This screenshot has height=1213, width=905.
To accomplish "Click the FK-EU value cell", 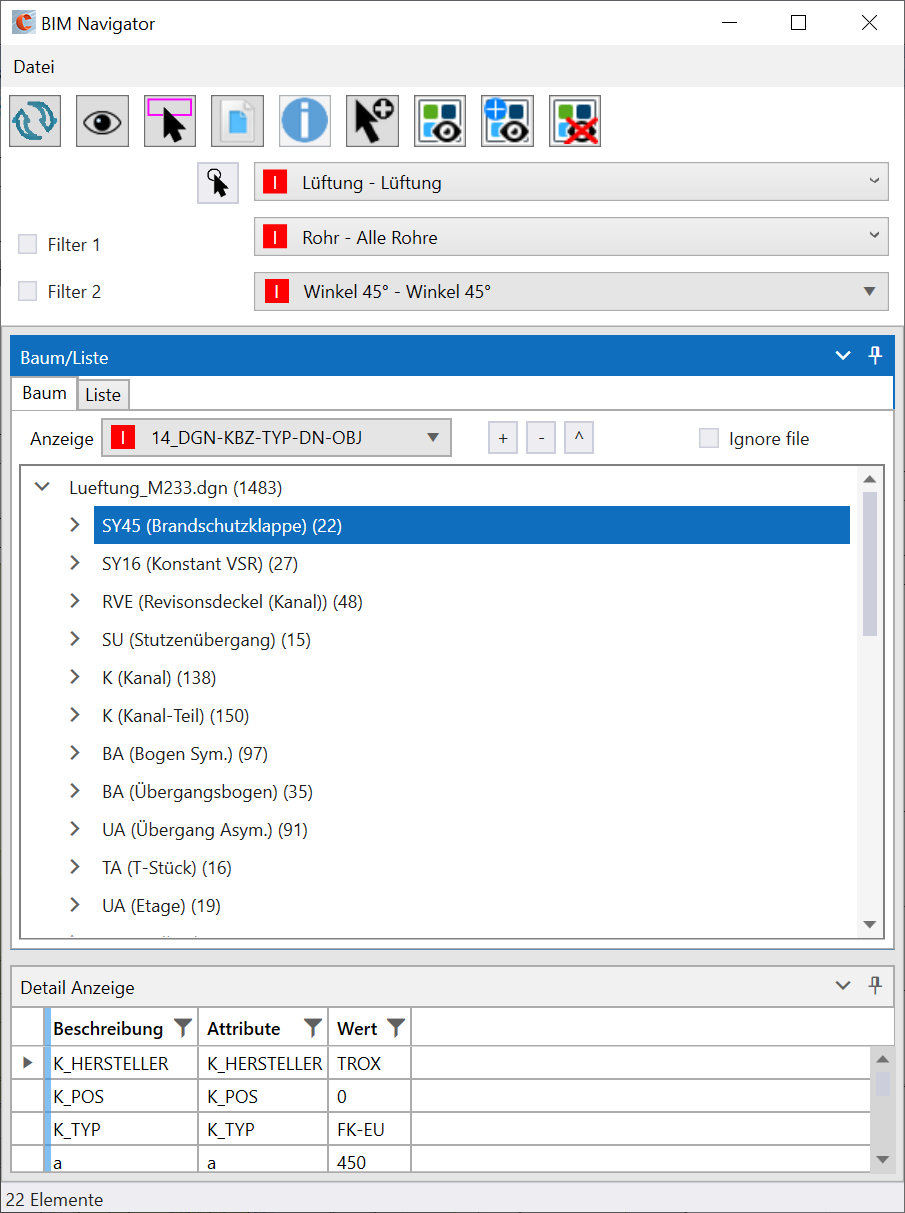I will coord(369,1130).
